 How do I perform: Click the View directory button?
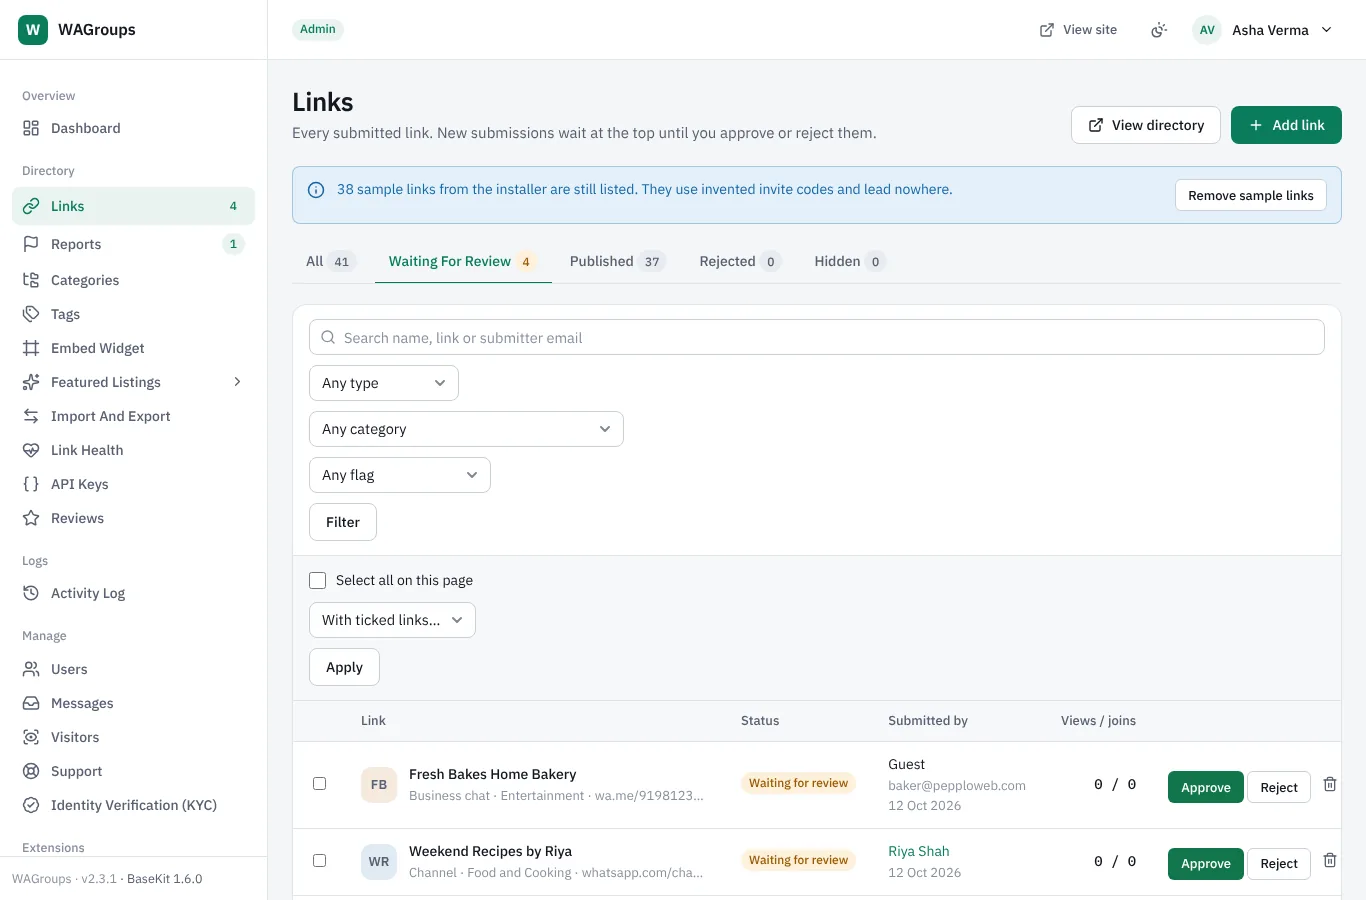pyautogui.click(x=1146, y=125)
